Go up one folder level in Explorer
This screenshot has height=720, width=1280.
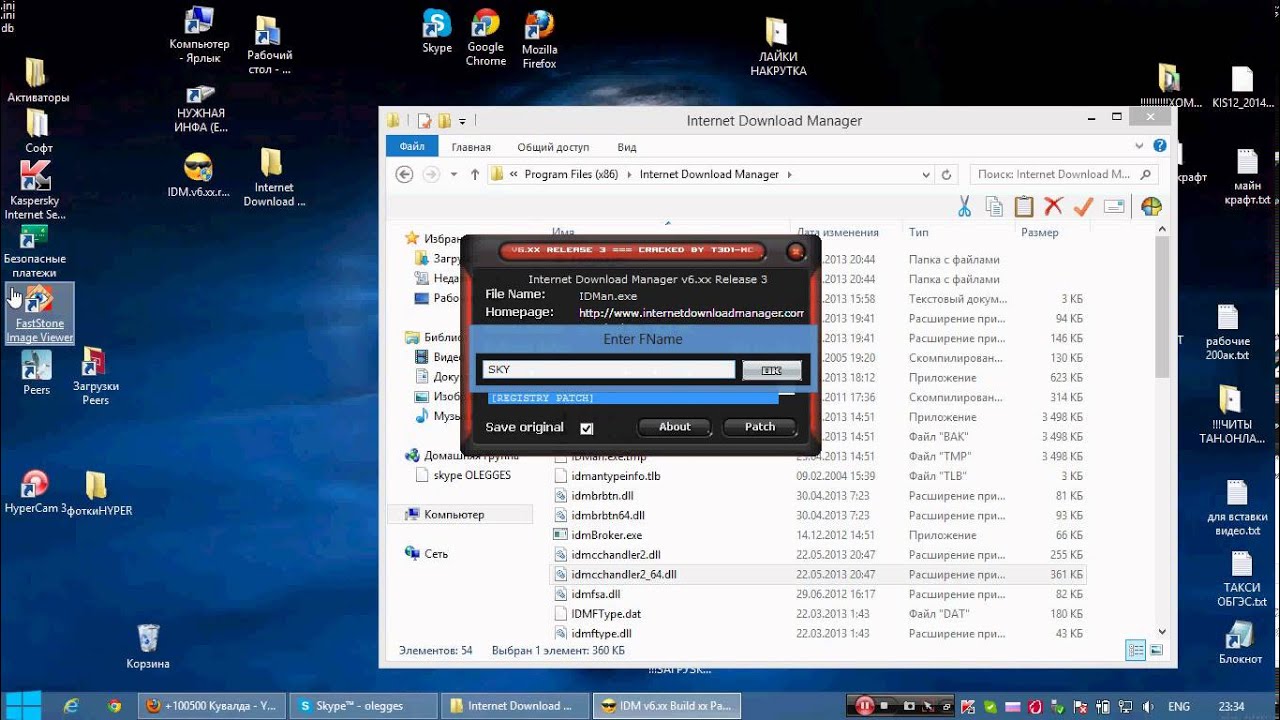click(475, 174)
